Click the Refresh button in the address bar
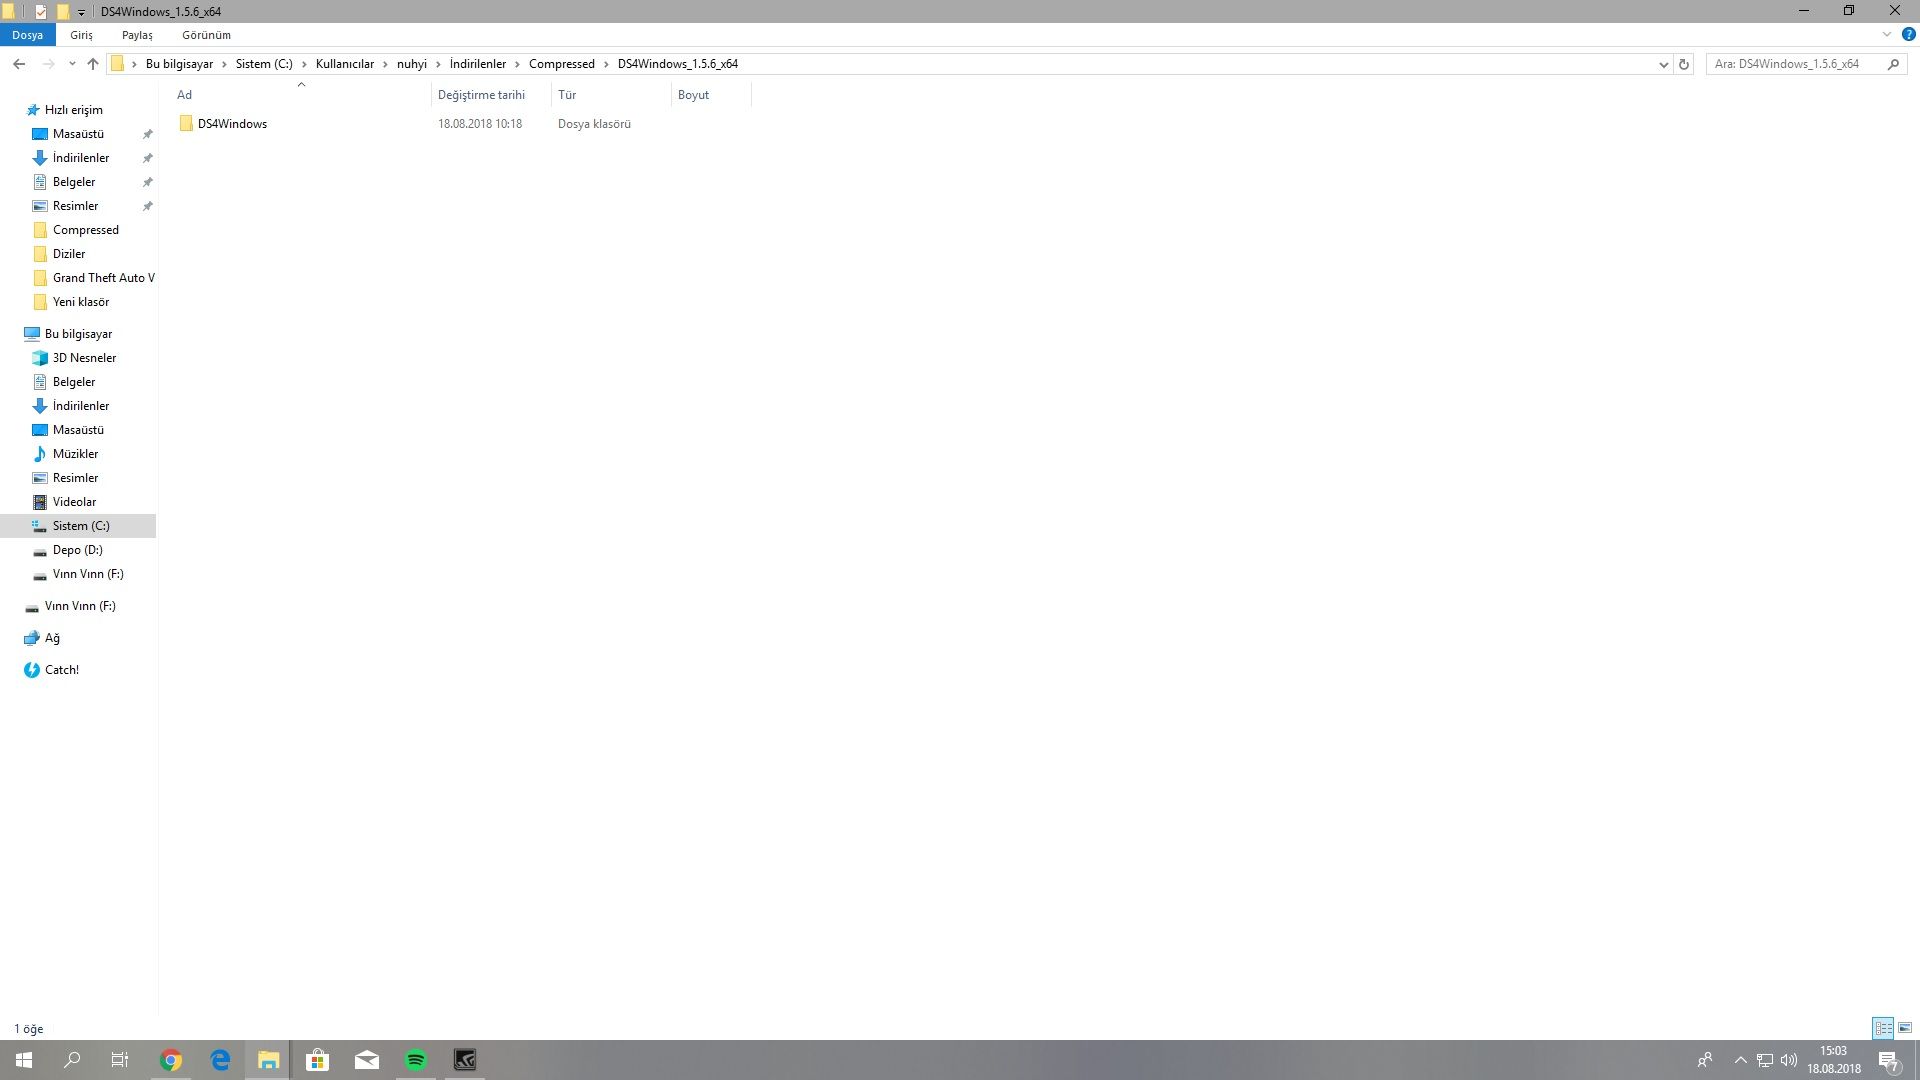1920x1080 pixels. (1684, 64)
